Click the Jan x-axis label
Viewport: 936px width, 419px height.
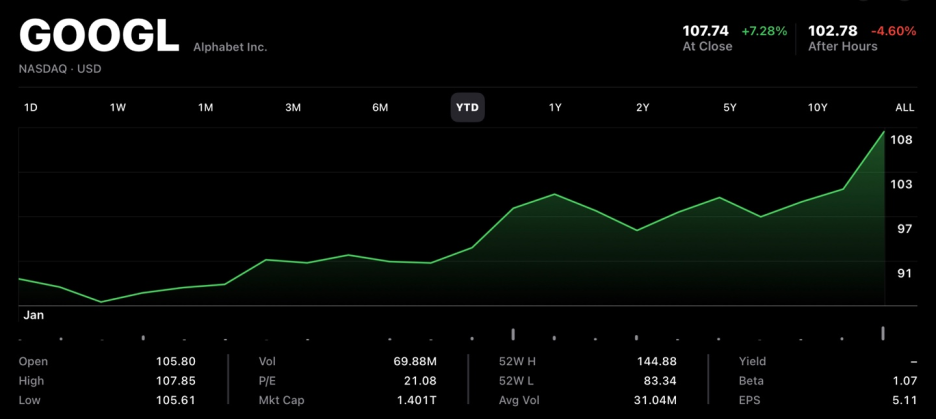(x=33, y=315)
